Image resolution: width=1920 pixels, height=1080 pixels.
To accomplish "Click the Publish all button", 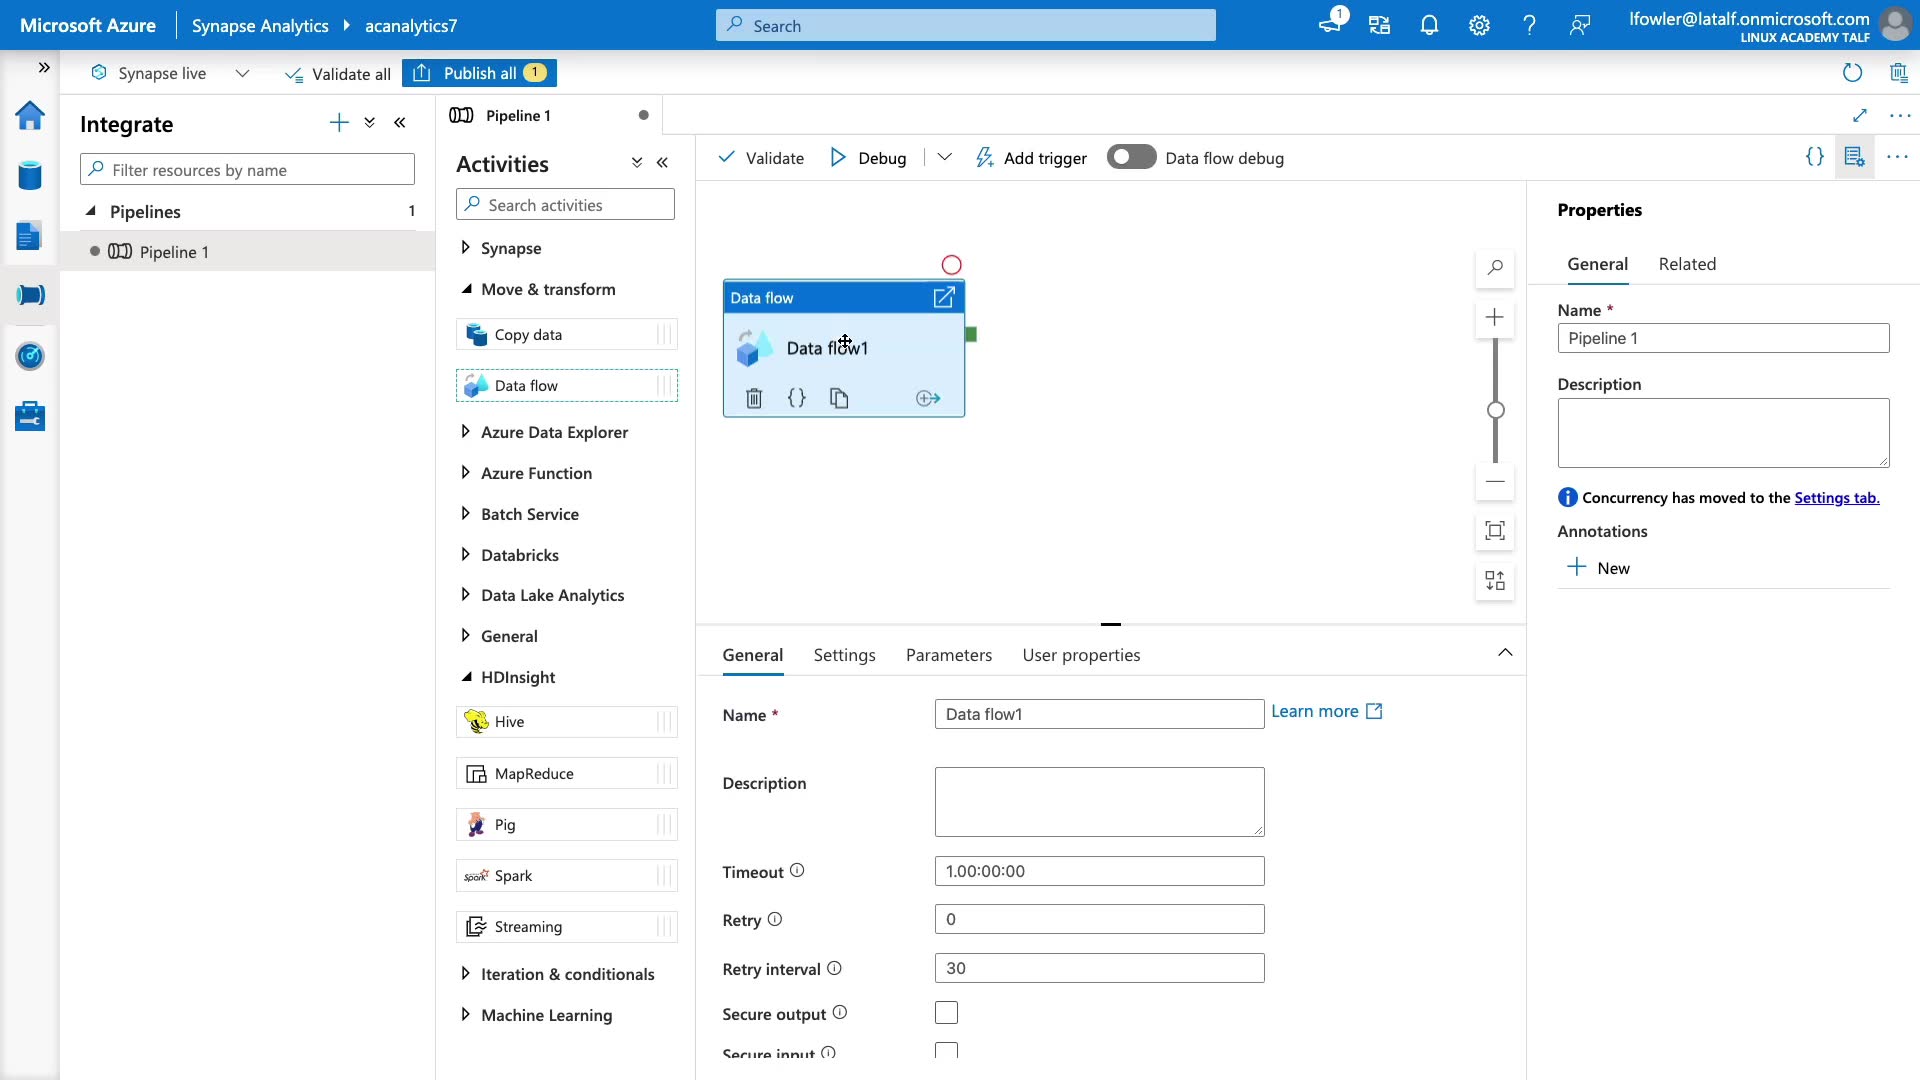I will pyautogui.click(x=479, y=73).
